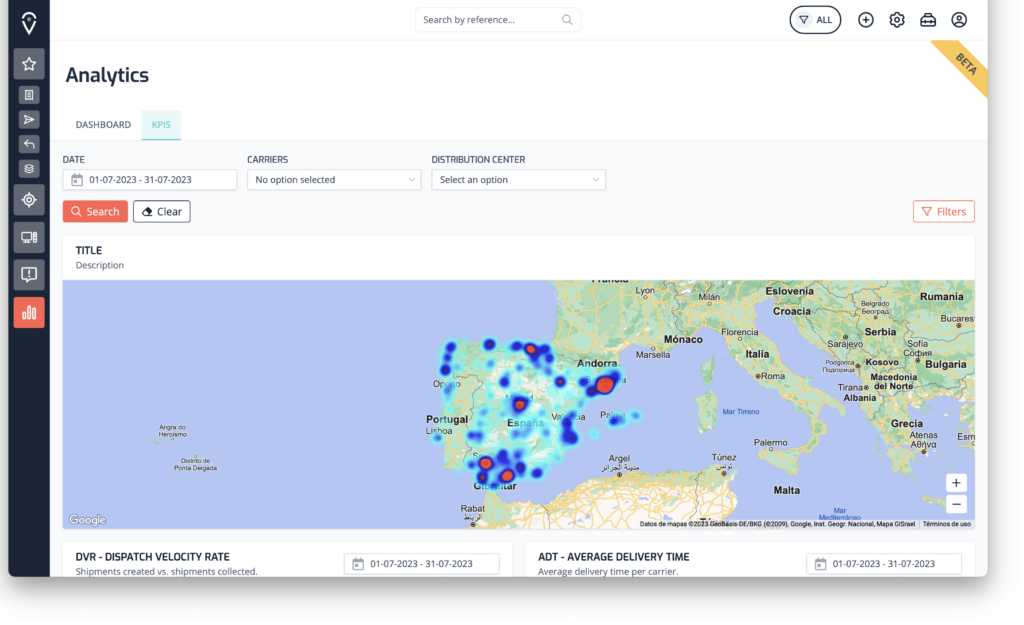
Task: Click the TITLE card heading
Action: (89, 250)
